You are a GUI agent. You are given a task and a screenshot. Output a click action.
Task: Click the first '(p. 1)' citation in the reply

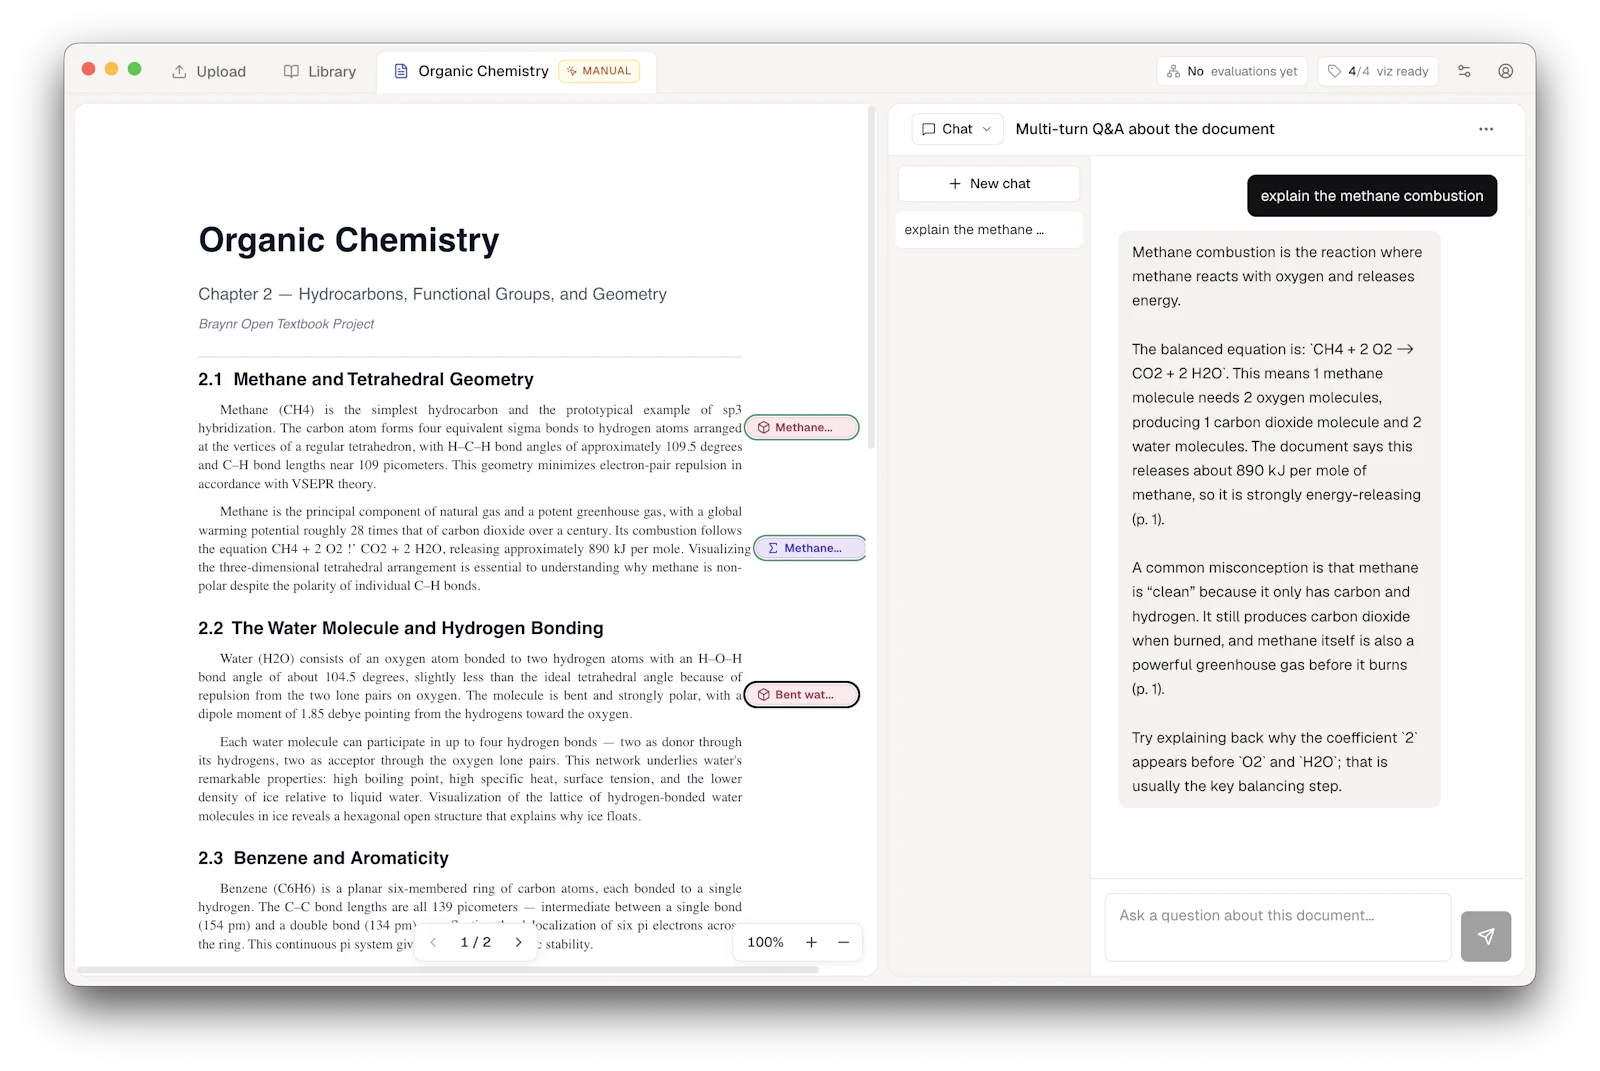(x=1148, y=520)
